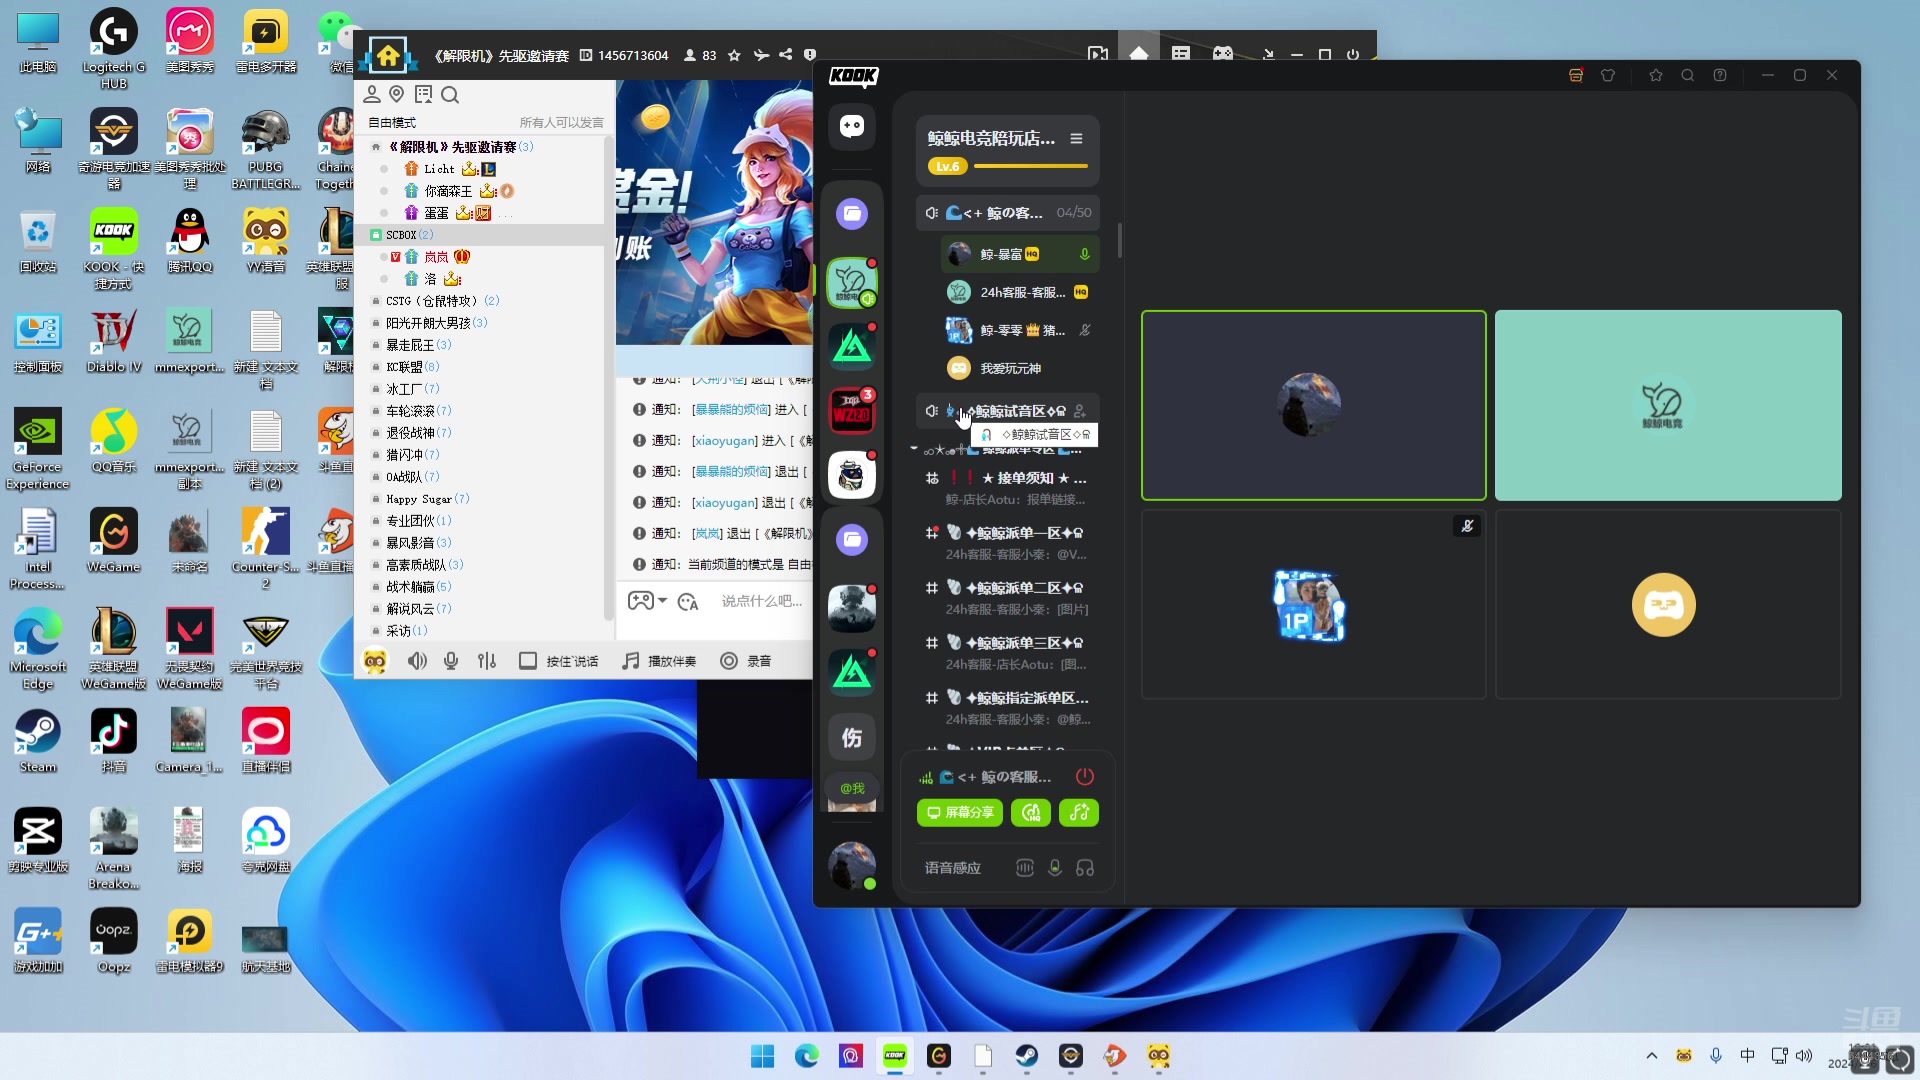Click the YY location pin icon
Image resolution: width=1920 pixels, height=1080 pixels.
397,94
